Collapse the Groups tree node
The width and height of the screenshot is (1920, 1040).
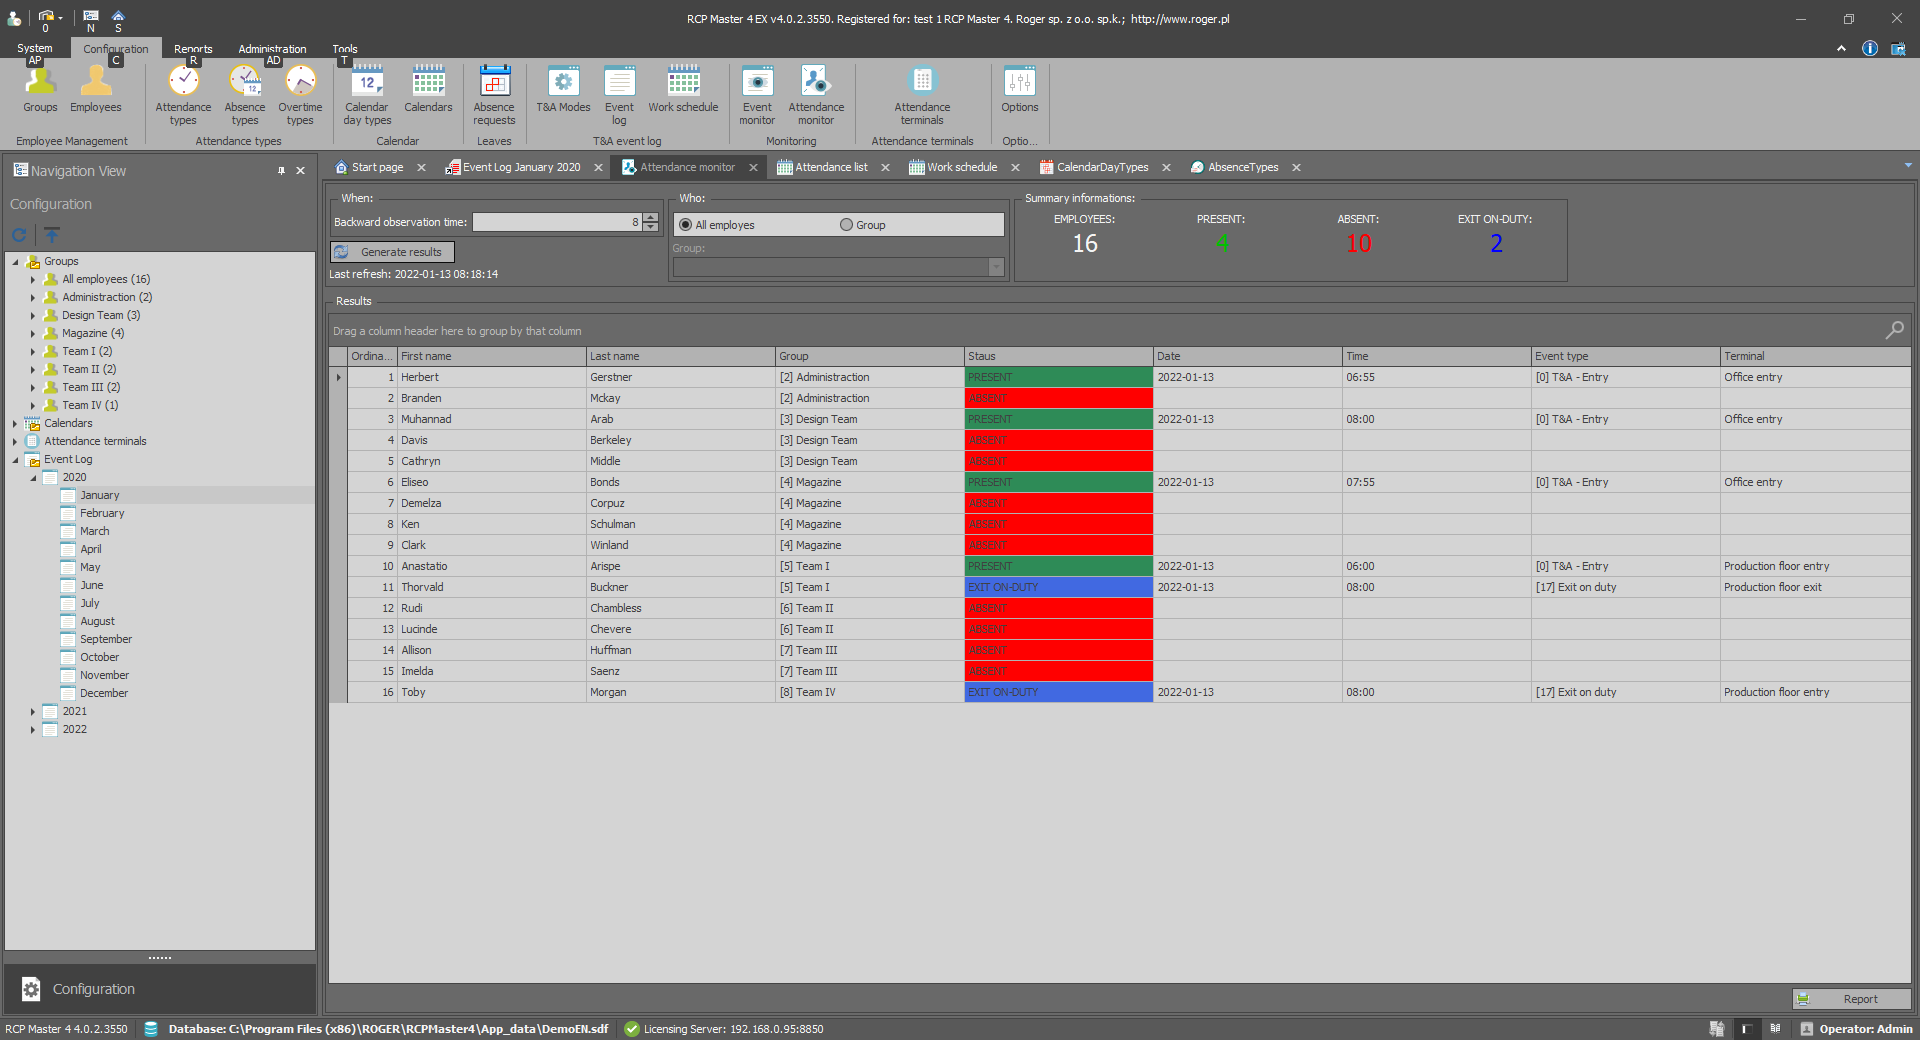15,262
